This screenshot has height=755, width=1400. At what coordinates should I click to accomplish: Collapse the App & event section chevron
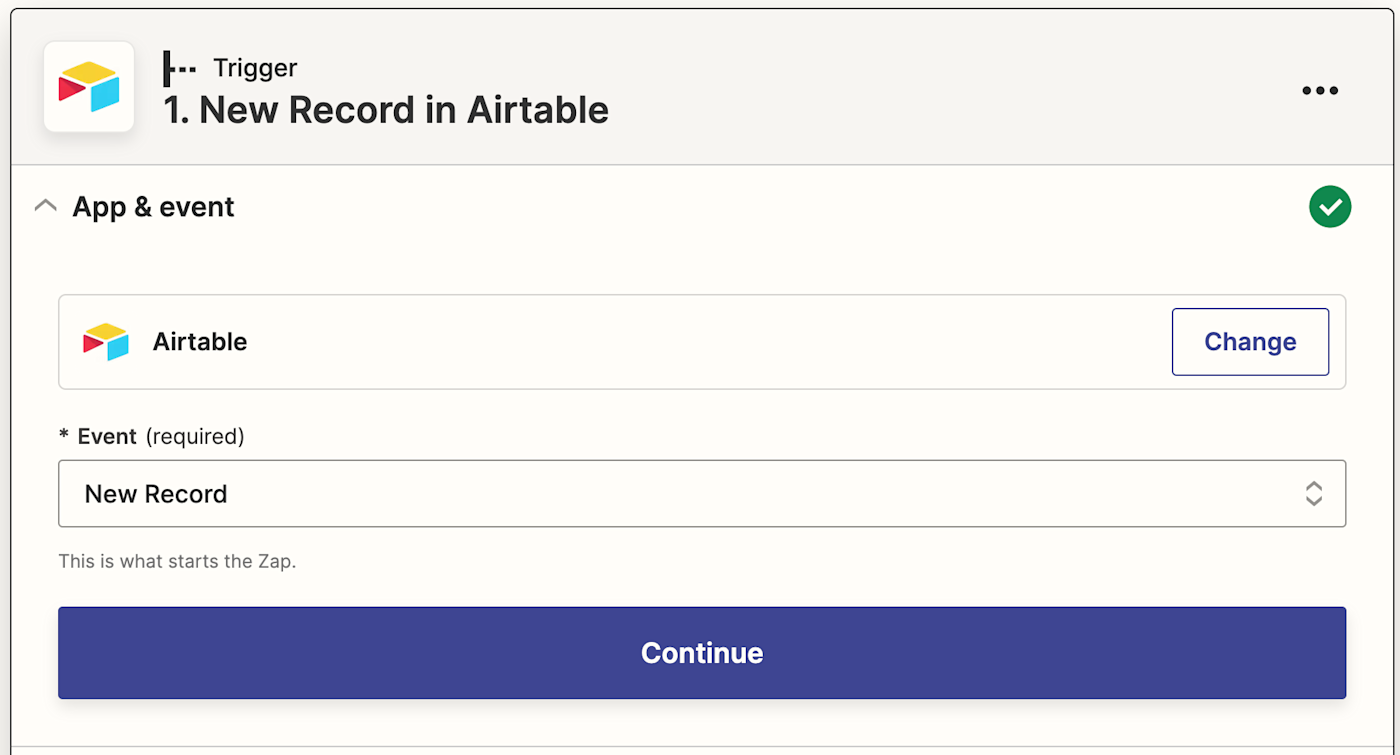[x=45, y=207]
